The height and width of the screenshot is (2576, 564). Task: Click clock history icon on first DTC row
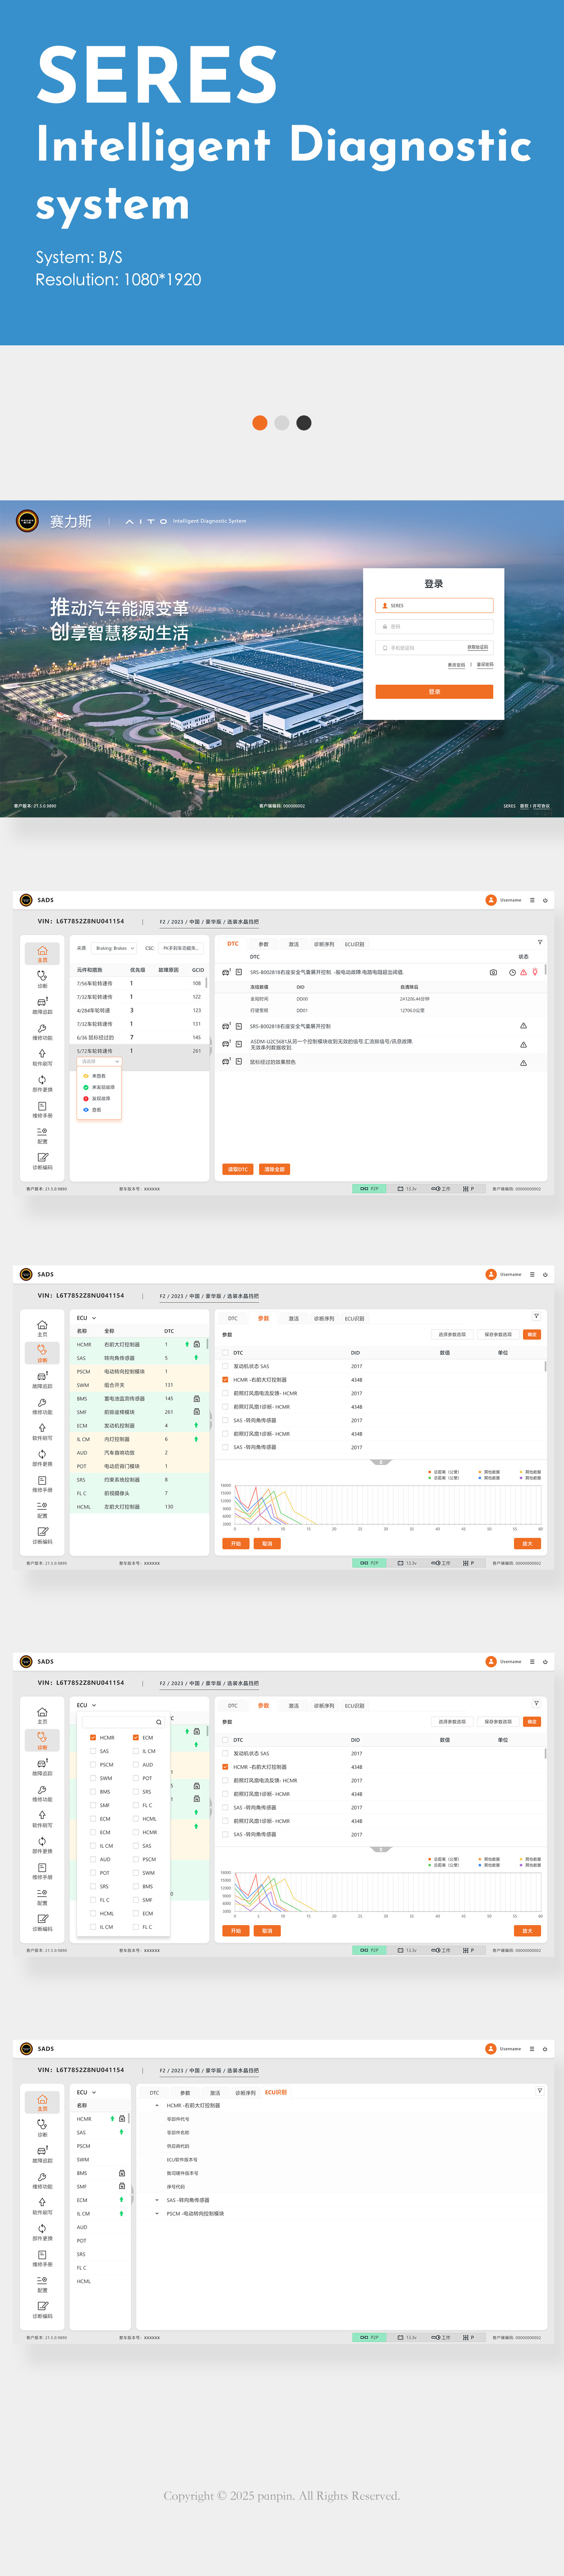point(512,972)
